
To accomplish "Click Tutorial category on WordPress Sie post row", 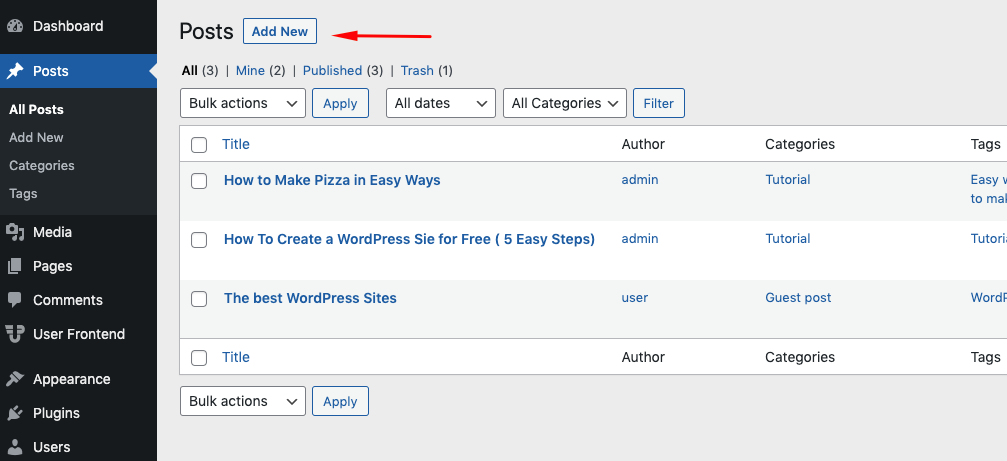I will coord(788,239).
